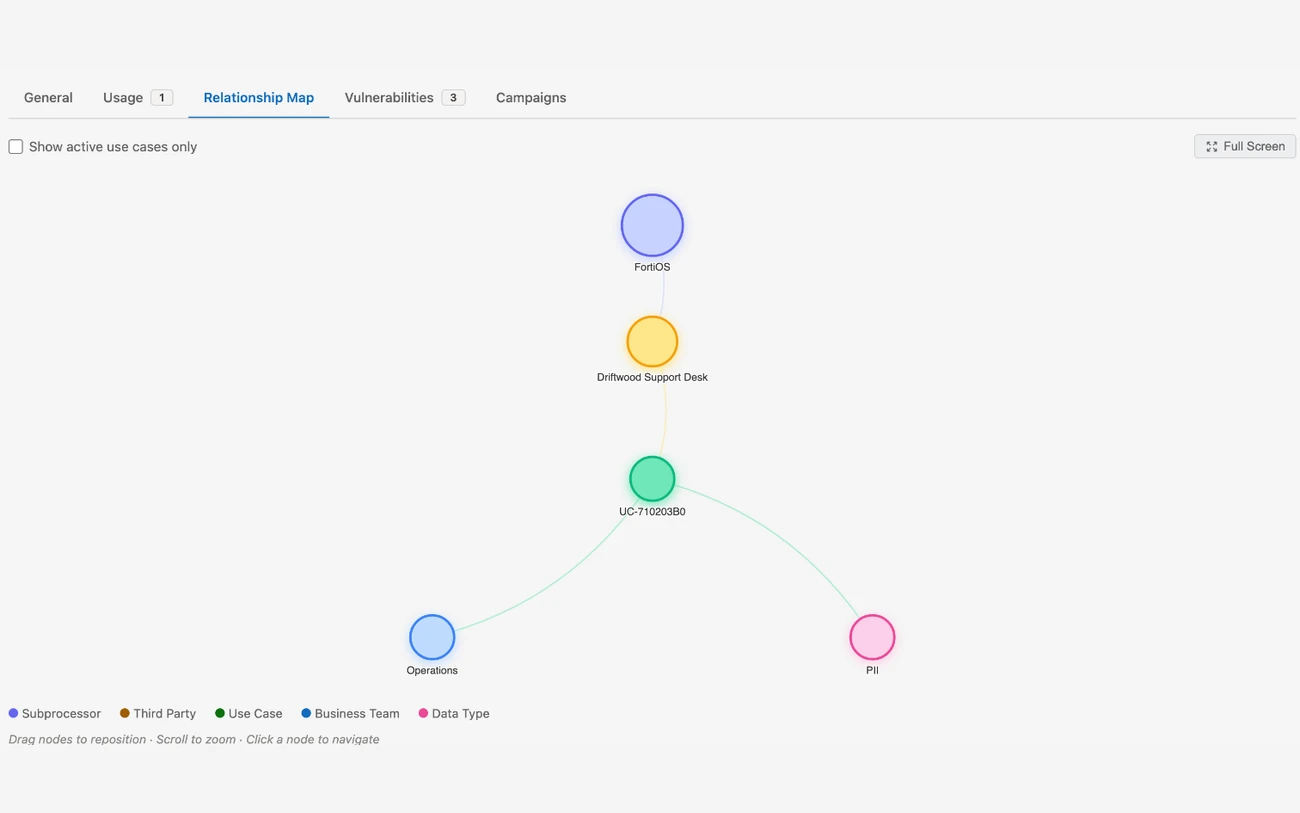Viewport: 1300px width, 813px height.
Task: Click the 'PII' node label text
Action: (872, 670)
